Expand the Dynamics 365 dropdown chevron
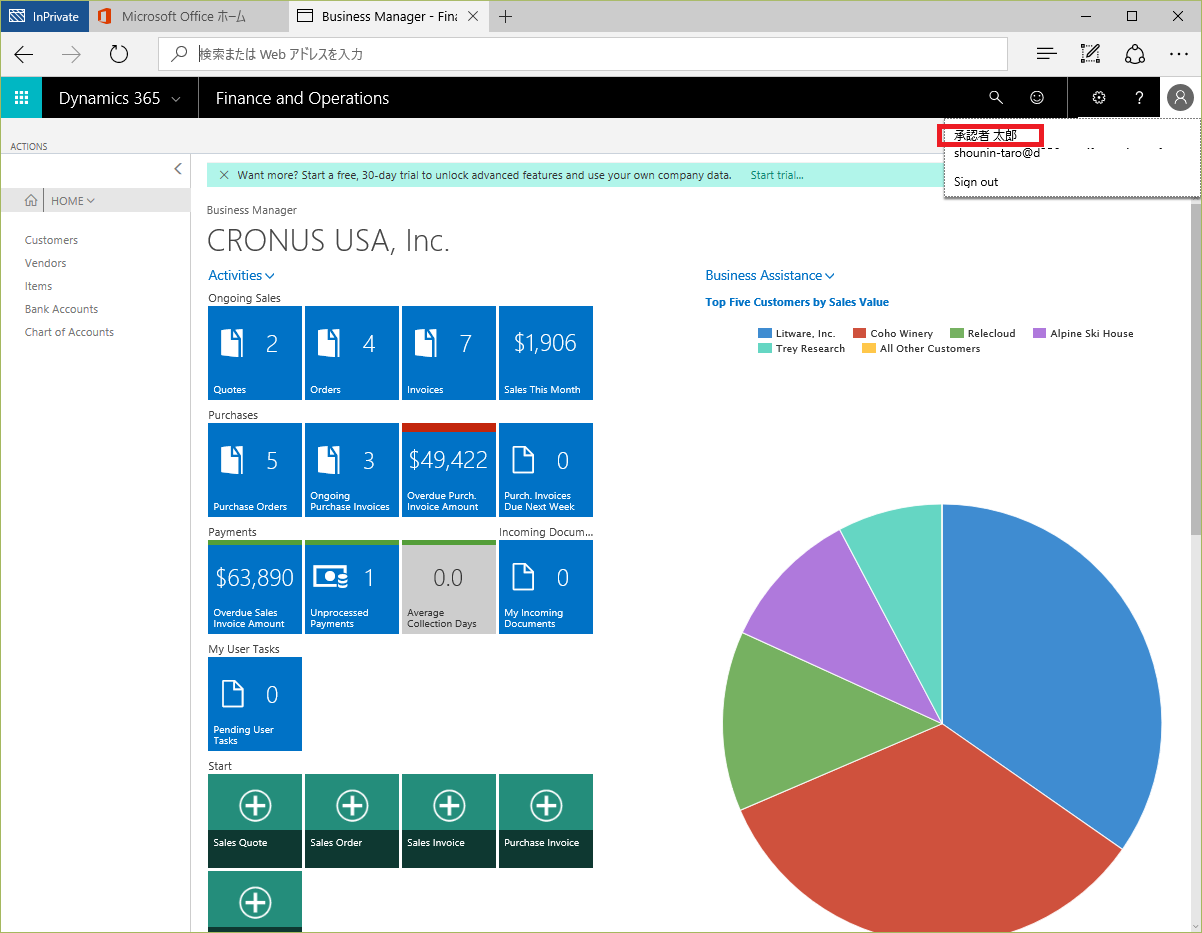 point(176,99)
